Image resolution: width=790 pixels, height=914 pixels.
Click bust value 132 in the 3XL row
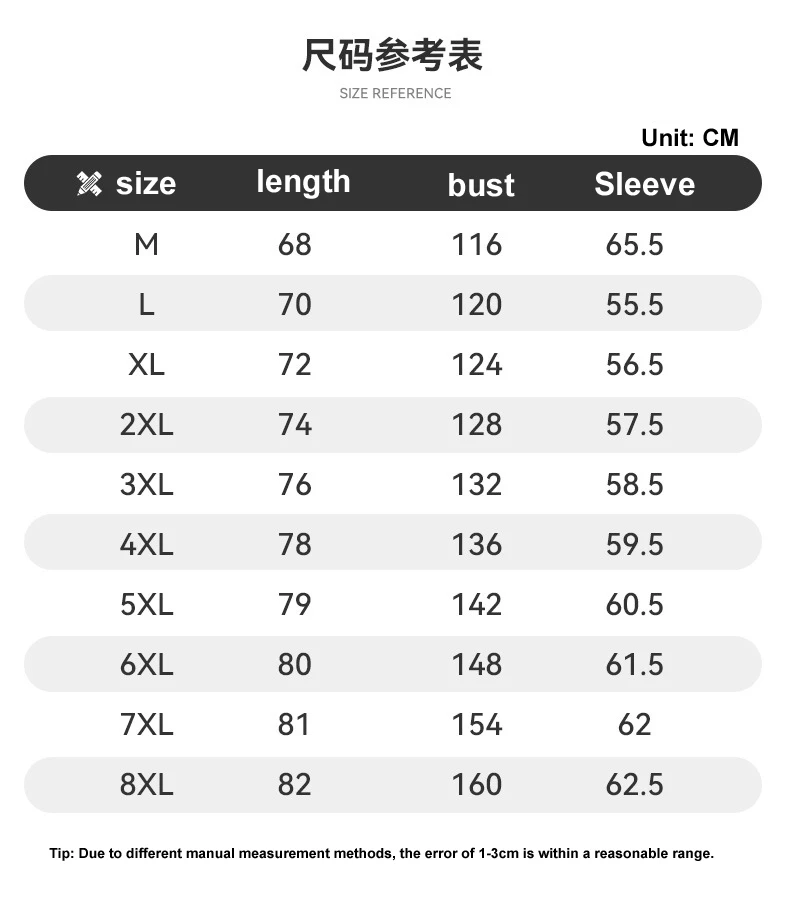[x=476, y=484]
